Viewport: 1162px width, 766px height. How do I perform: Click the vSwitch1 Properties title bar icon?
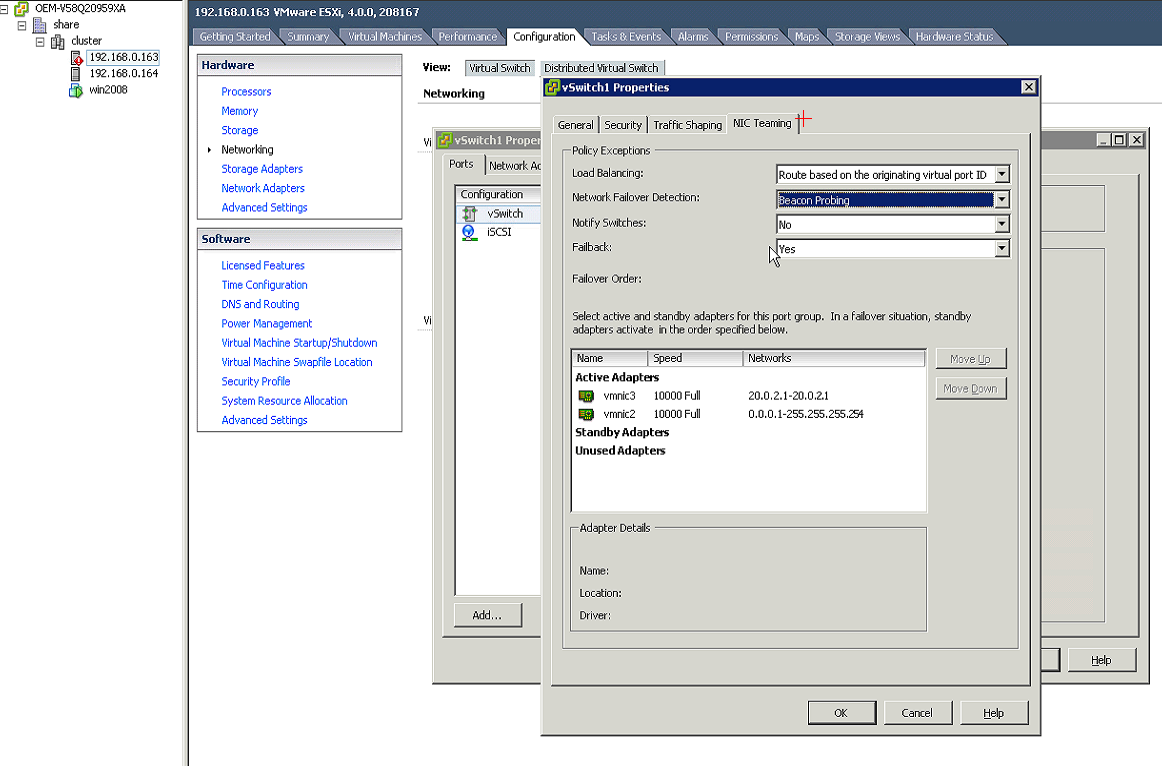[552, 87]
